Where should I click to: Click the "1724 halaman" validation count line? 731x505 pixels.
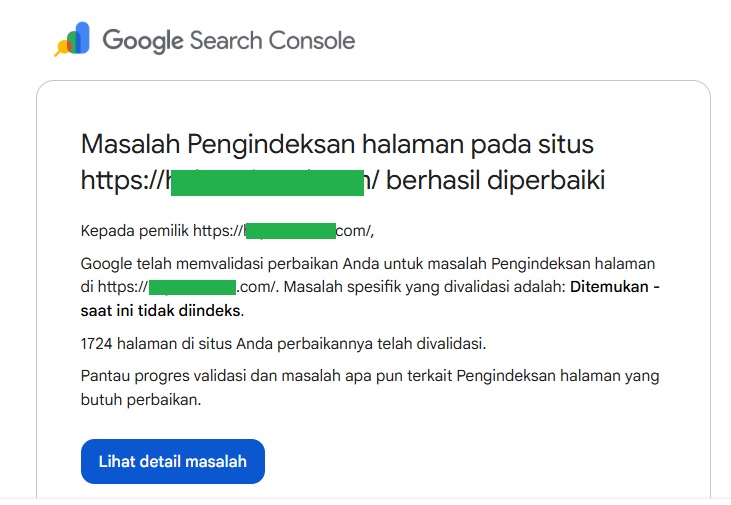click(x=283, y=343)
